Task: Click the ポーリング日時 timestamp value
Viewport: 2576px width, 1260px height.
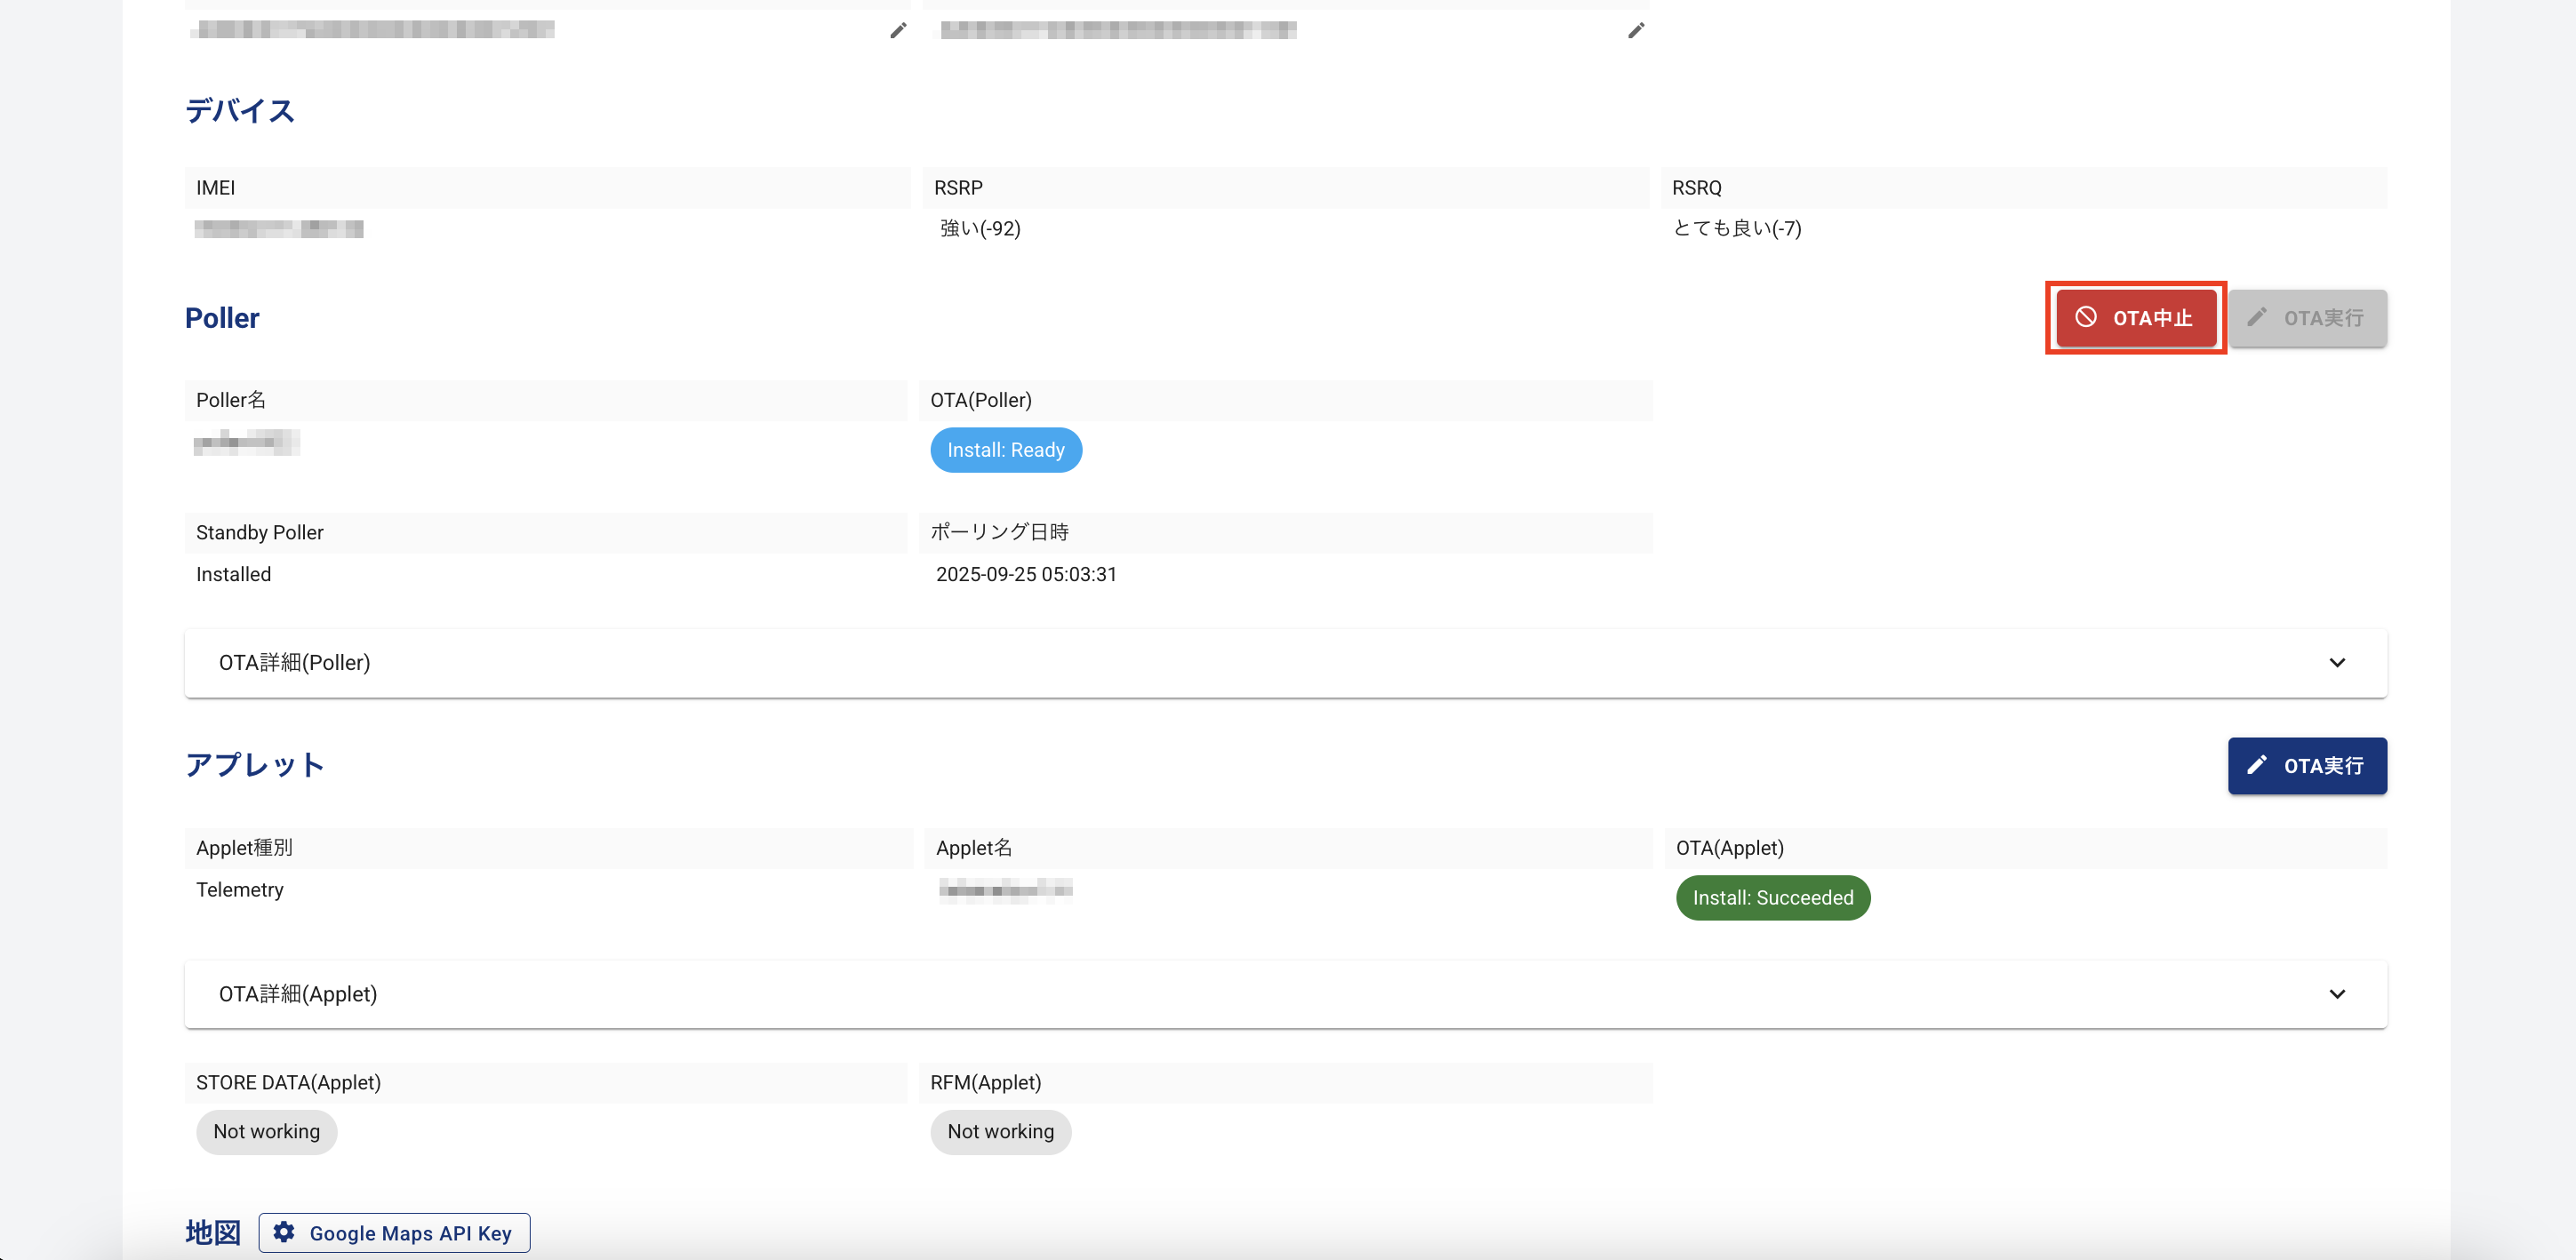Action: click(x=1026, y=575)
